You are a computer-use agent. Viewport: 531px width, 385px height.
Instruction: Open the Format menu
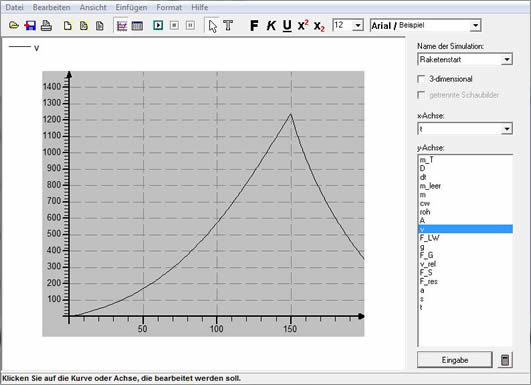click(x=169, y=7)
